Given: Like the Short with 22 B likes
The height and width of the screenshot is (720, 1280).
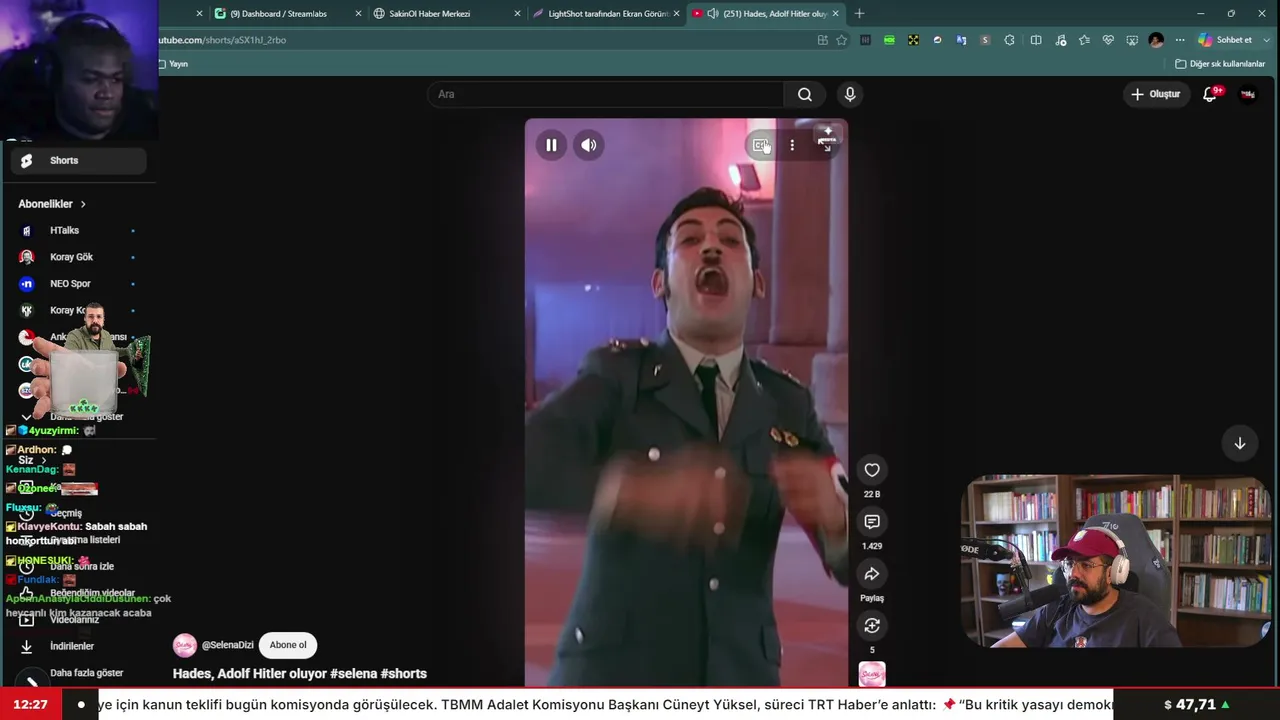Looking at the screenshot, I should (872, 470).
